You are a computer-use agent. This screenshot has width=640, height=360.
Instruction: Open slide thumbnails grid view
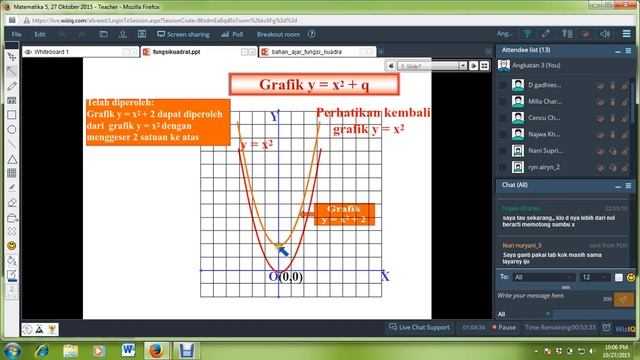point(484,66)
